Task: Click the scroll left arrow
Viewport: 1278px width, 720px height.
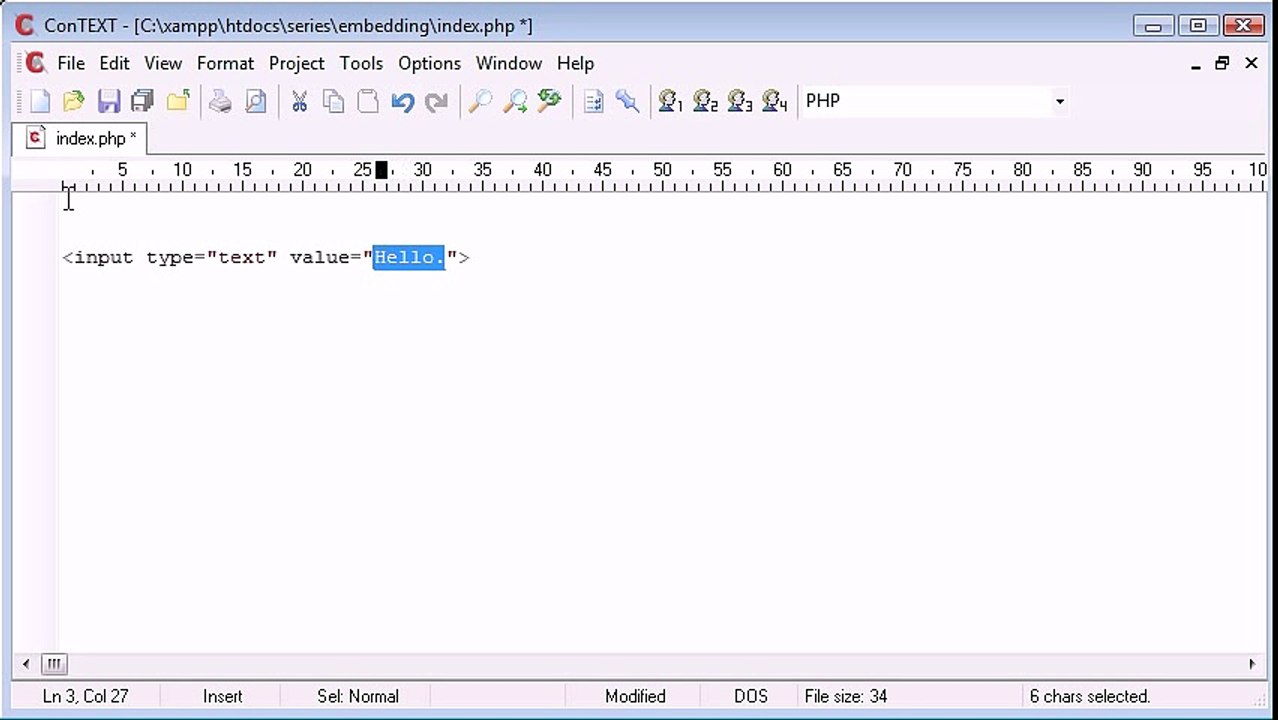Action: [x=26, y=664]
